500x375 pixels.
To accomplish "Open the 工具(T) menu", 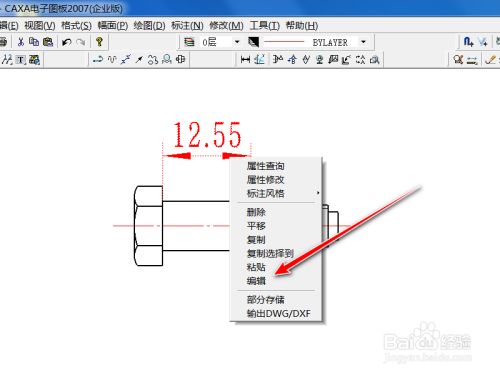I will point(265,26).
